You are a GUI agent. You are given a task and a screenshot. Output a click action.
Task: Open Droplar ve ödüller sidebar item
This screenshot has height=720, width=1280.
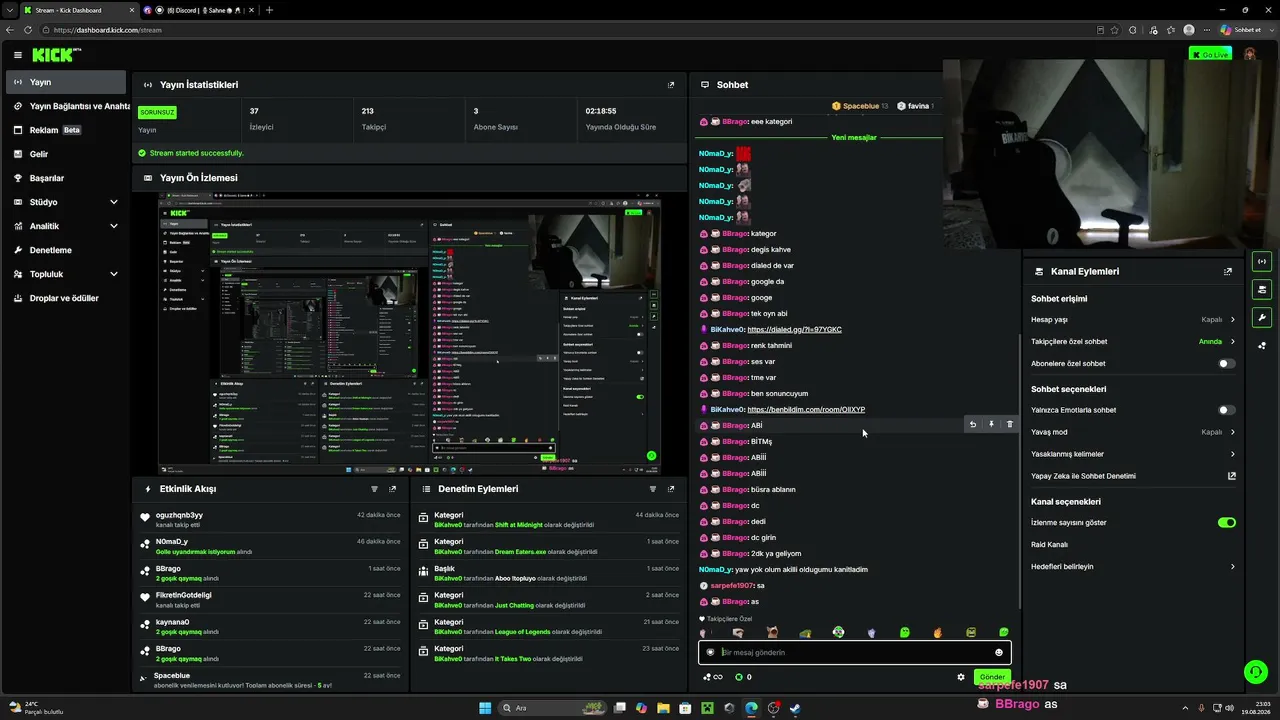pyautogui.click(x=66, y=298)
